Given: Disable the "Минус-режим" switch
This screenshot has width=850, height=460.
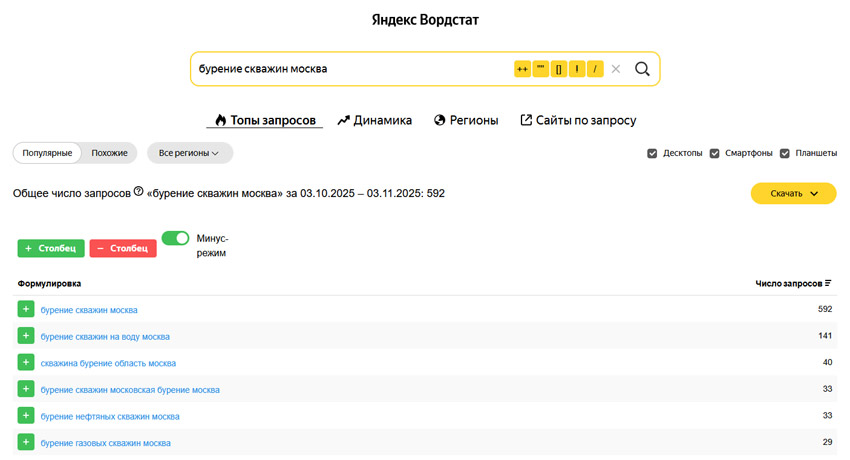Looking at the screenshot, I should (176, 239).
